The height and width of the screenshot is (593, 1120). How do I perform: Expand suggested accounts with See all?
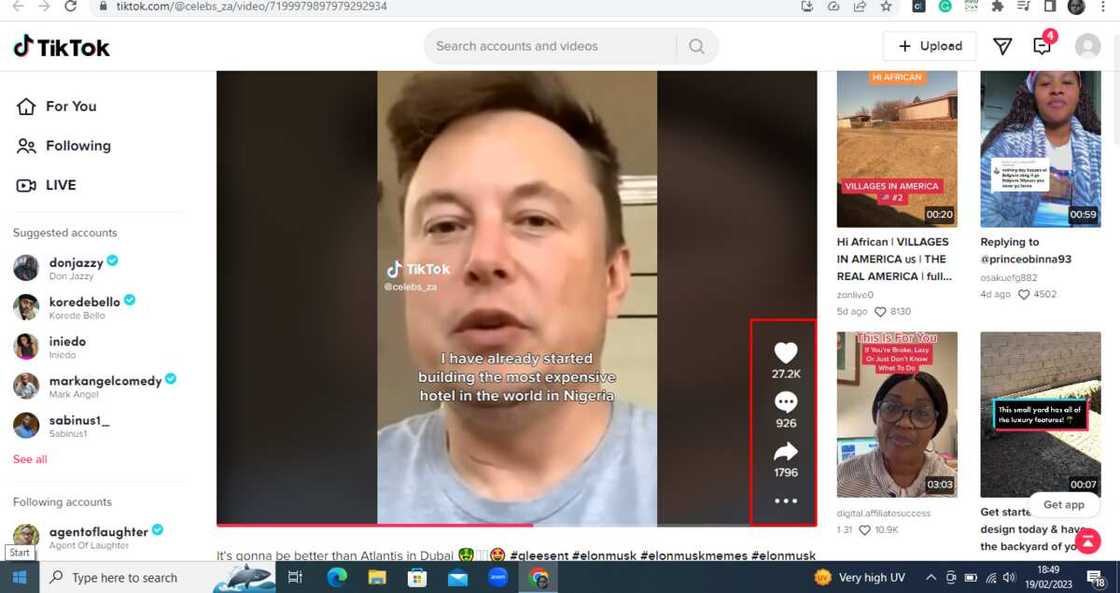pos(29,459)
